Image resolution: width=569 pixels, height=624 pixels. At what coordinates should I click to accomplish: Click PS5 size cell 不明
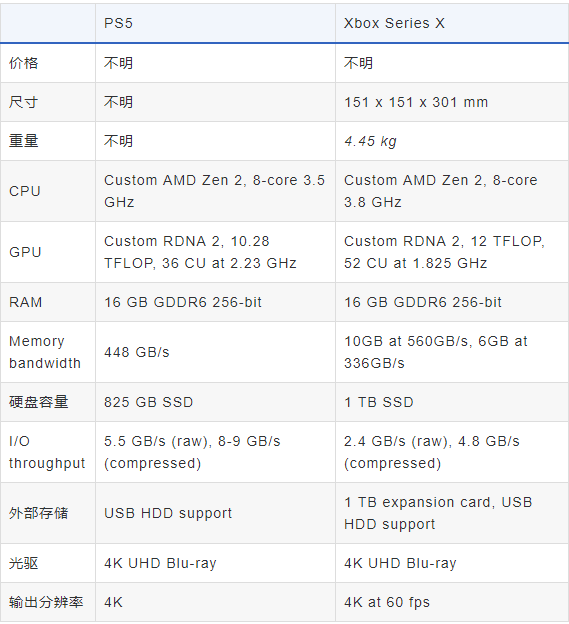(215, 102)
